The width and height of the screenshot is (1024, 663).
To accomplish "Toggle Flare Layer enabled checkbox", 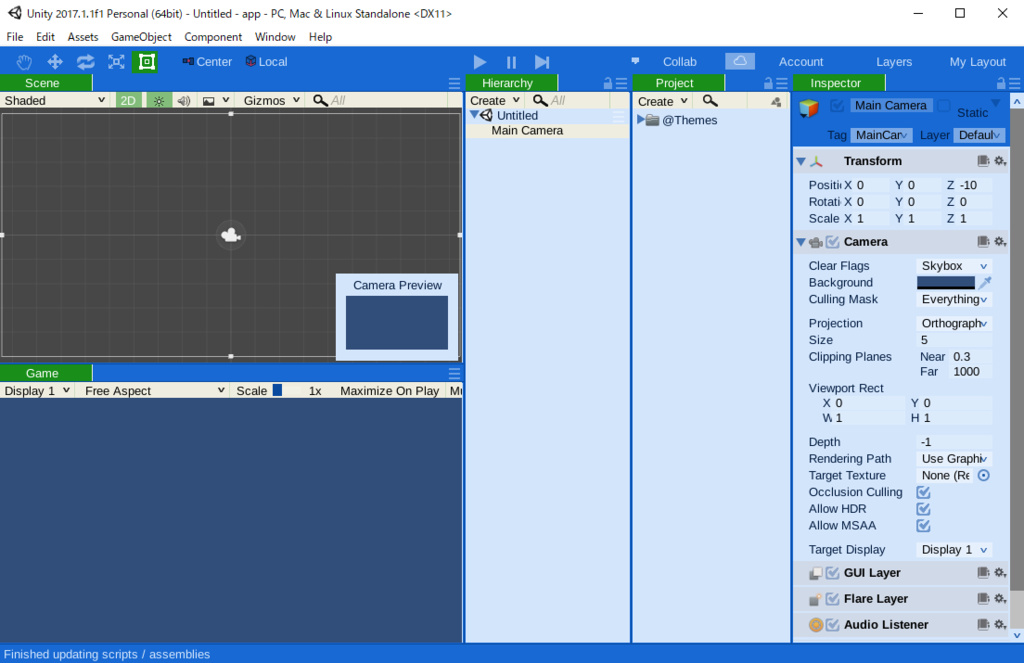I will tap(833, 598).
